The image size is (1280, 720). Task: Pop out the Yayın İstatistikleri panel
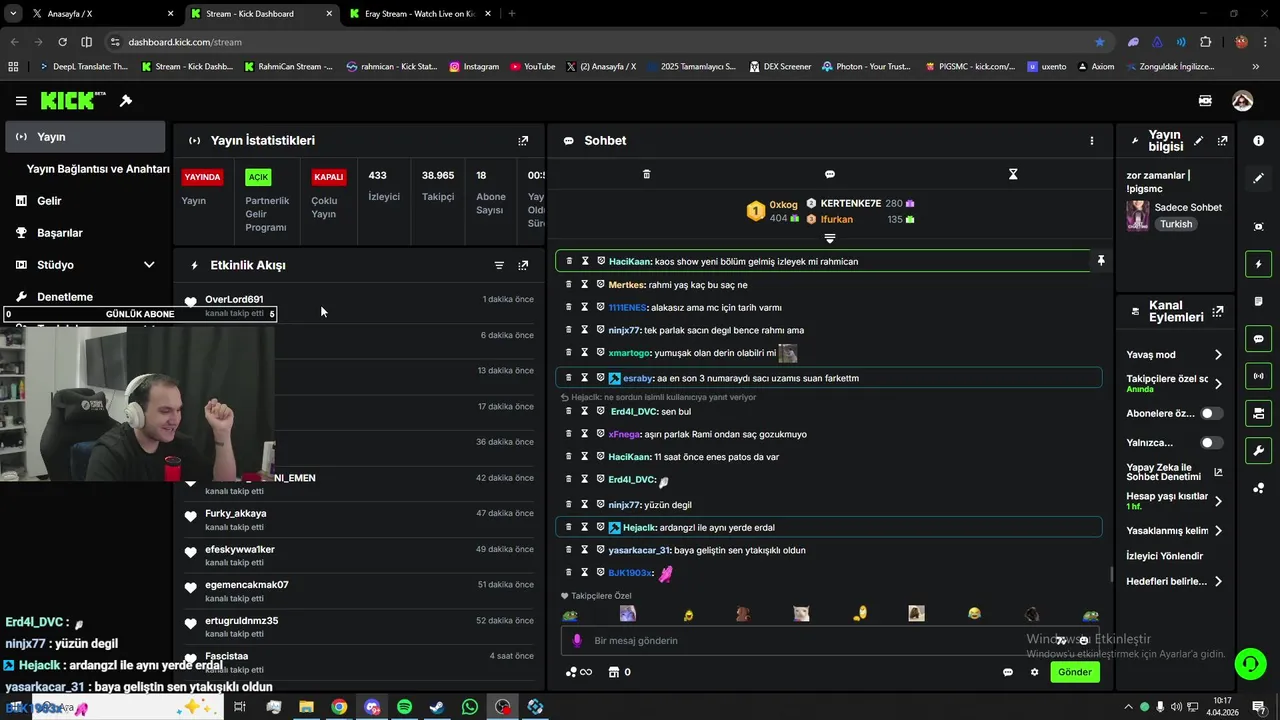click(523, 141)
